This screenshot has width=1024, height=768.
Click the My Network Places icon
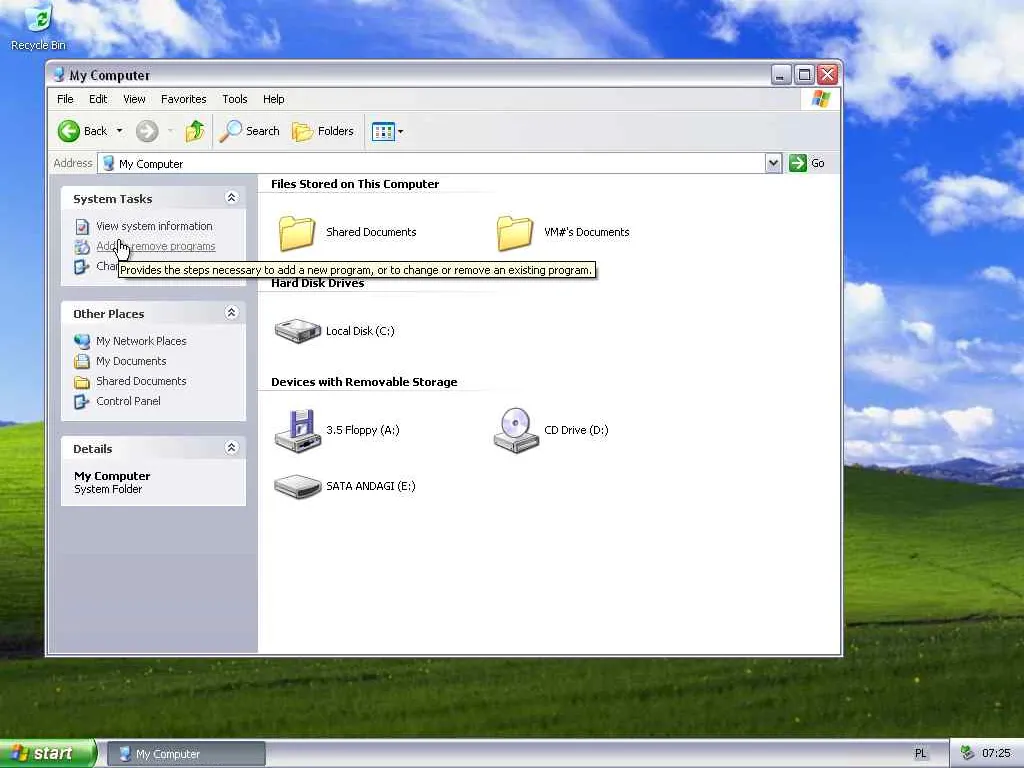tap(82, 342)
